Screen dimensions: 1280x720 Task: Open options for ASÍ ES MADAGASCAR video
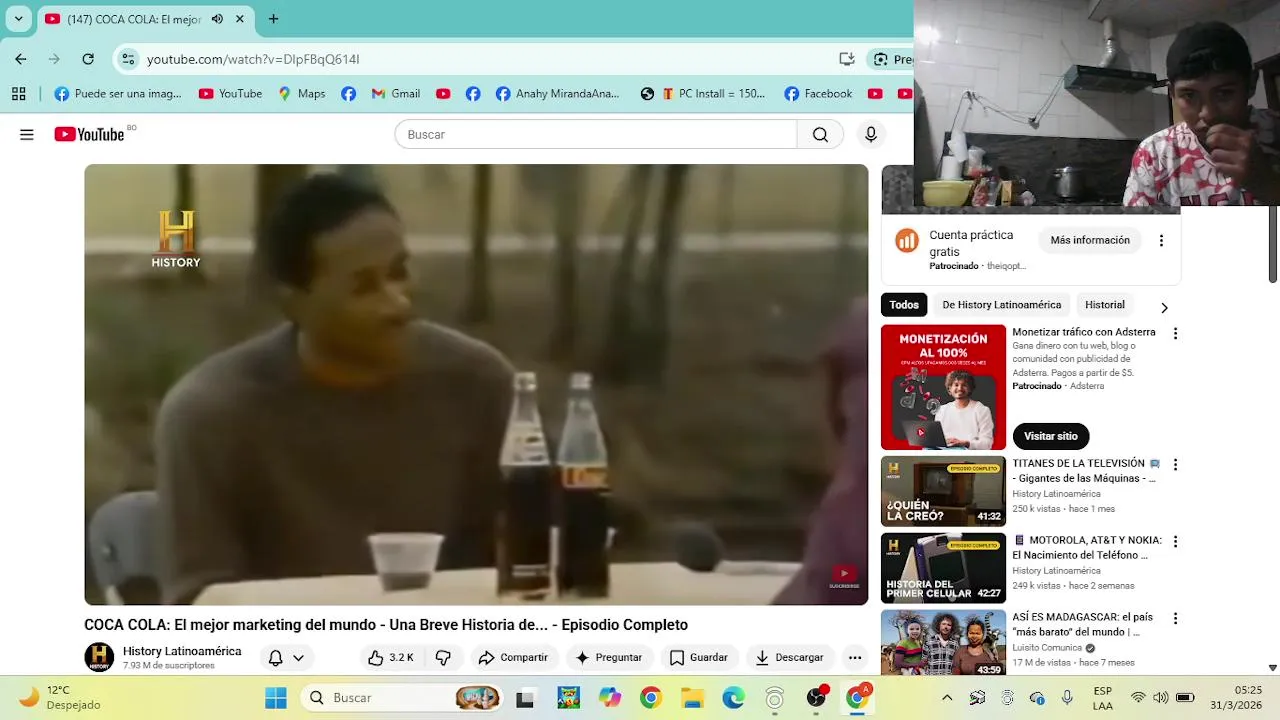(x=1175, y=619)
